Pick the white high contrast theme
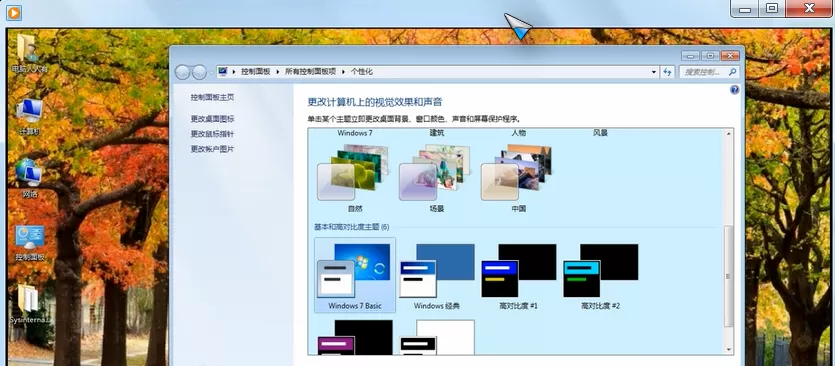This screenshot has height=366, width=835. click(x=437, y=338)
